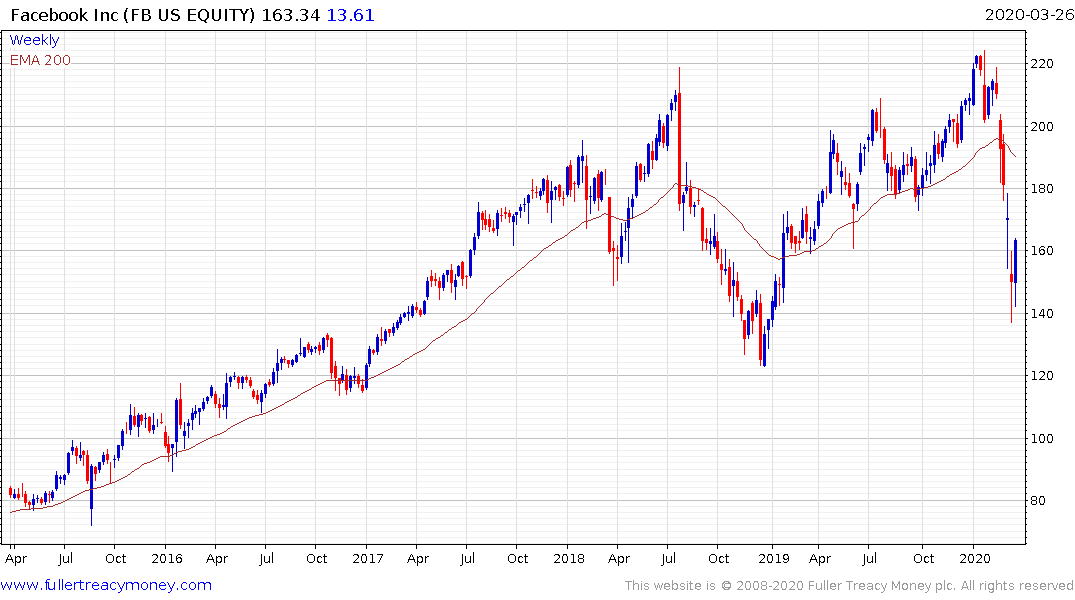This screenshot has width=1075, height=600.
Task: Click the Oct label just before 2020
Action: tap(923, 558)
